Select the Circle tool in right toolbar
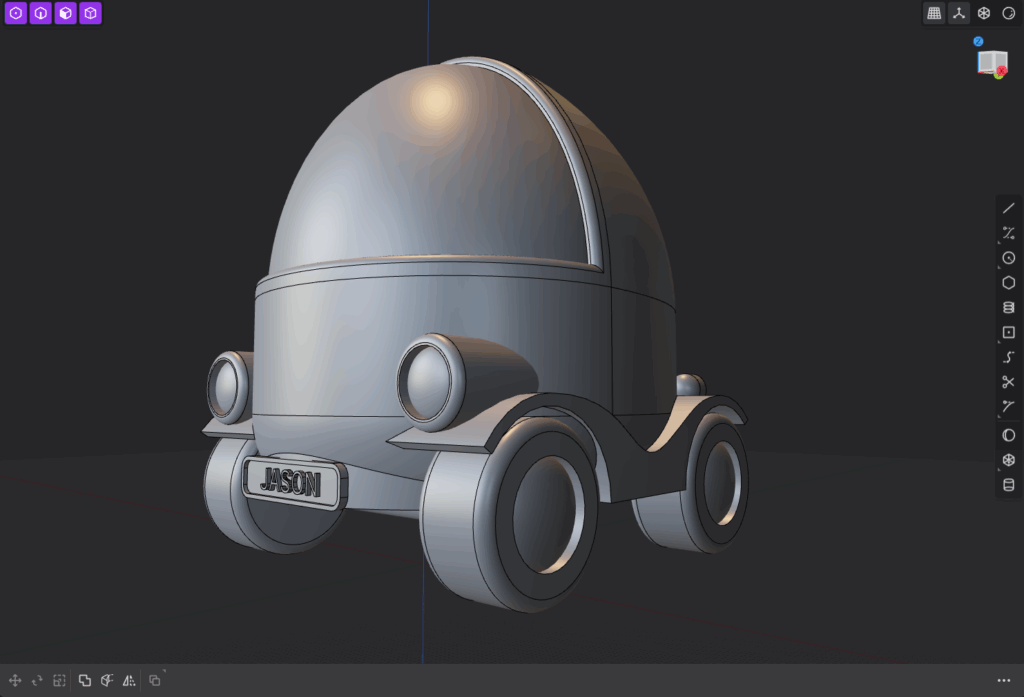The image size is (1024, 697). tap(1008, 258)
